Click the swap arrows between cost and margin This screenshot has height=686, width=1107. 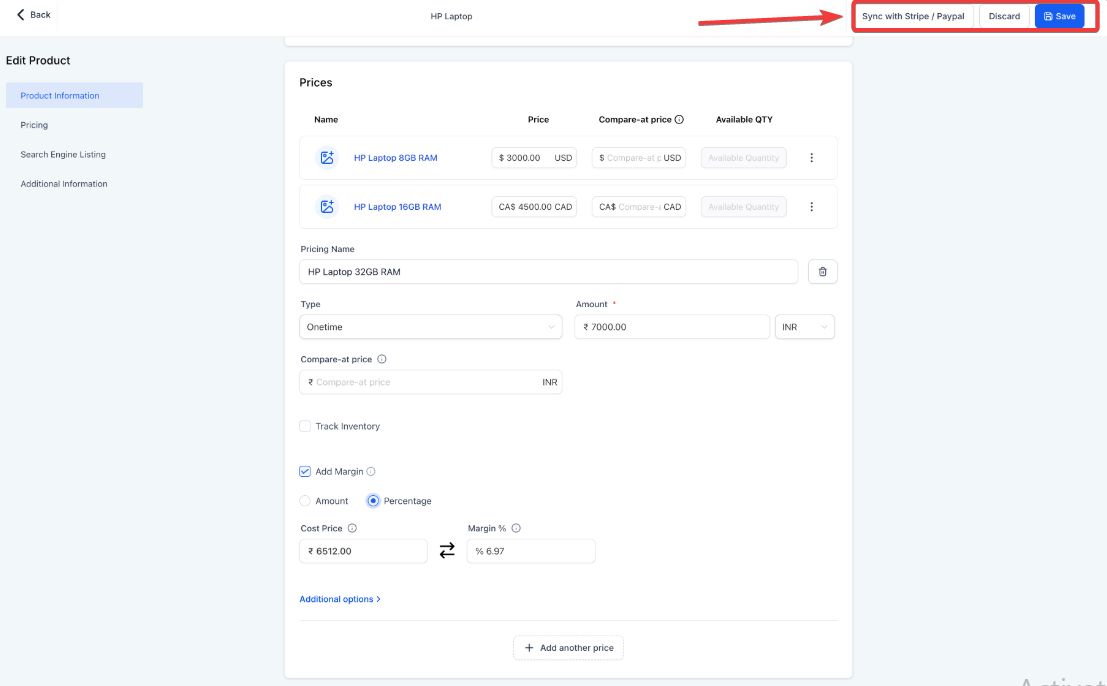[447, 551]
